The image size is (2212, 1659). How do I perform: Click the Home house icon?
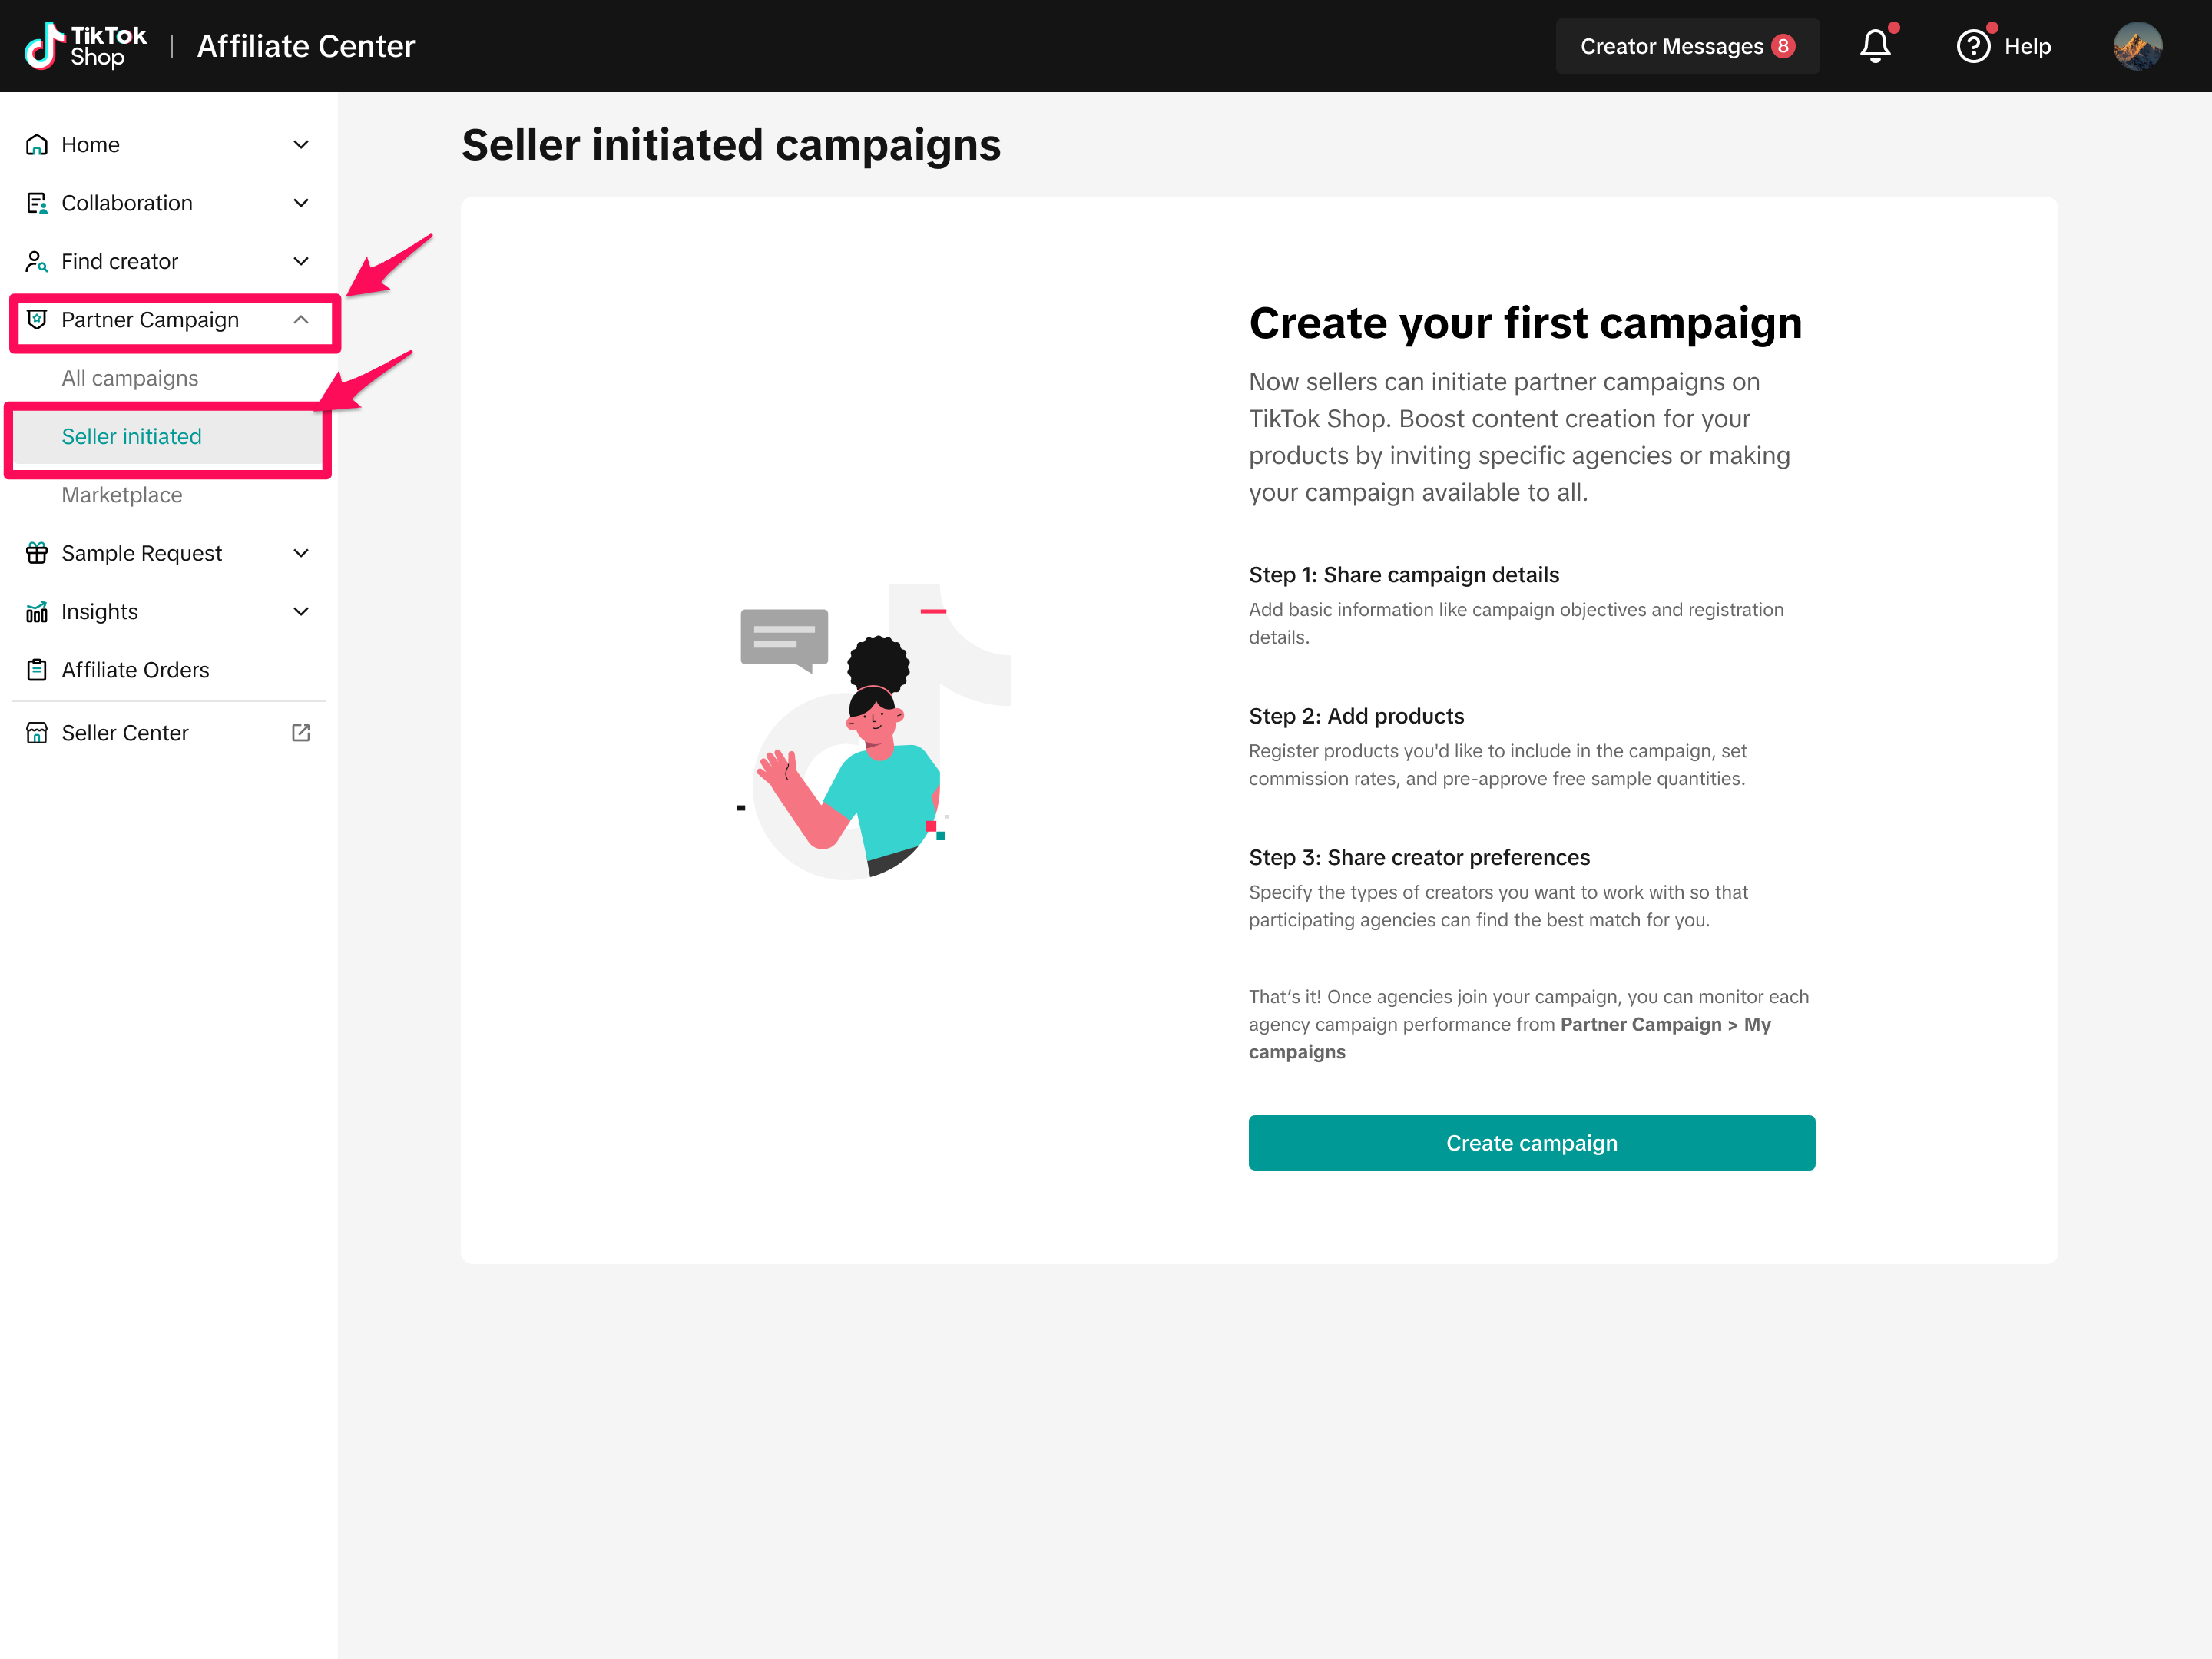click(x=37, y=145)
